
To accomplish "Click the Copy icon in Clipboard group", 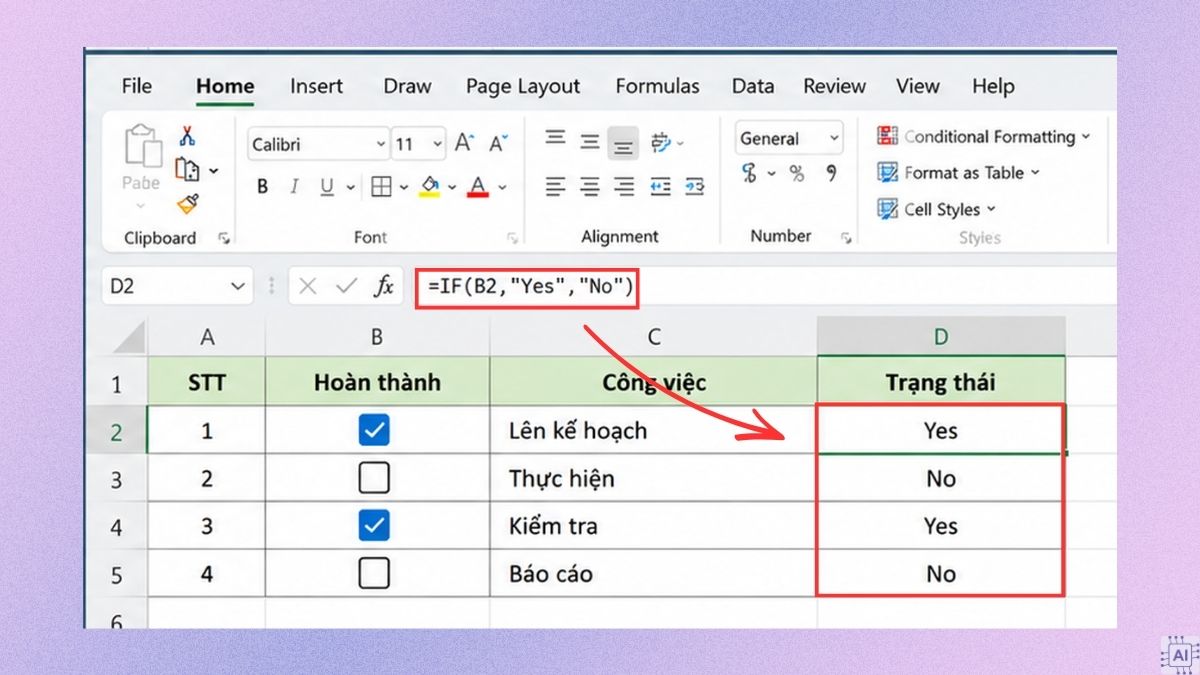I will click(186, 169).
